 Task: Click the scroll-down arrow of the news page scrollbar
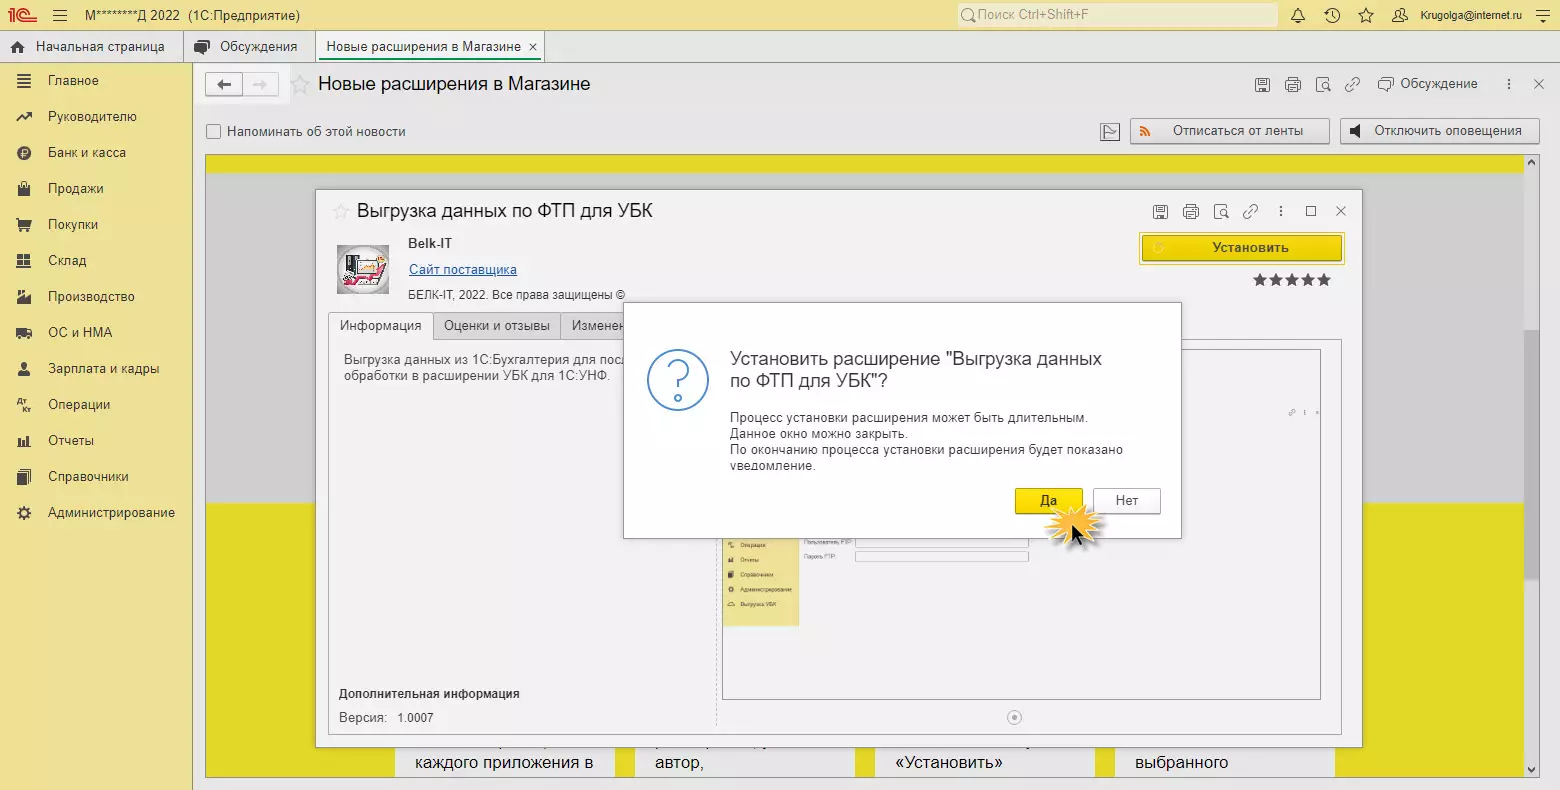1531,769
